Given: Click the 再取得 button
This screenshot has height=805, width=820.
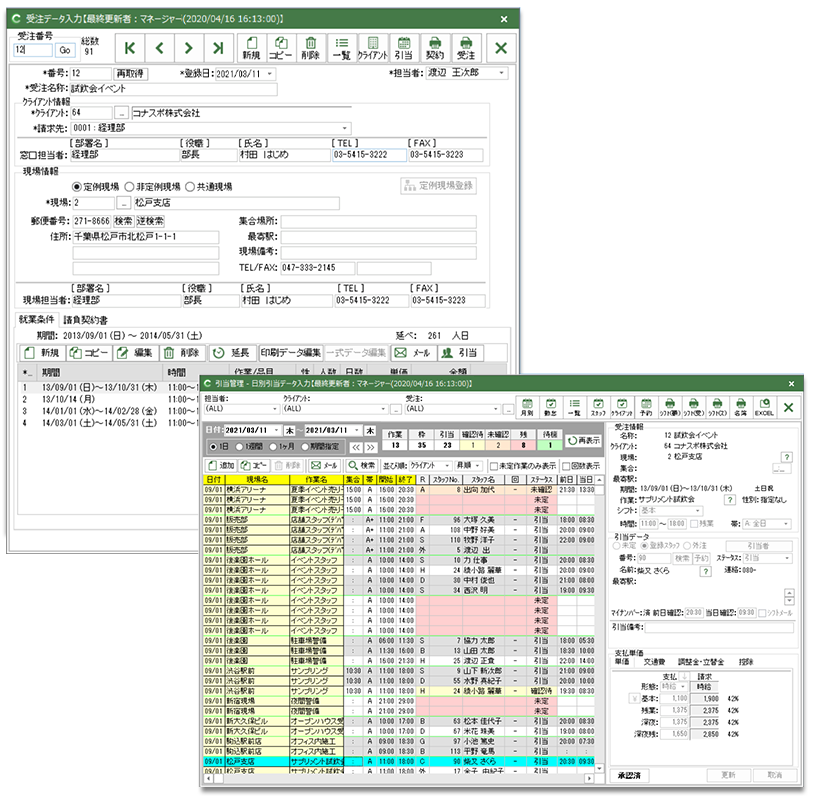Looking at the screenshot, I should pyautogui.click(x=131, y=74).
